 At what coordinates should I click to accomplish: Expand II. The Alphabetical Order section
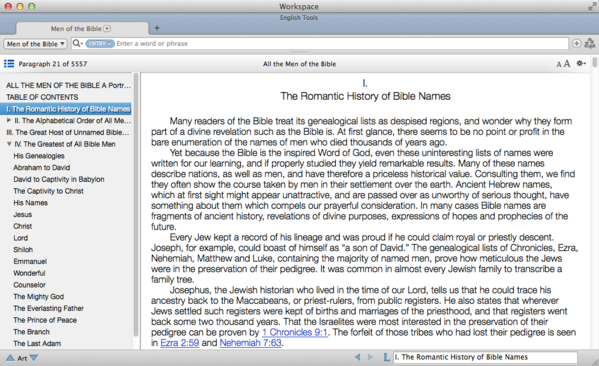click(9, 120)
